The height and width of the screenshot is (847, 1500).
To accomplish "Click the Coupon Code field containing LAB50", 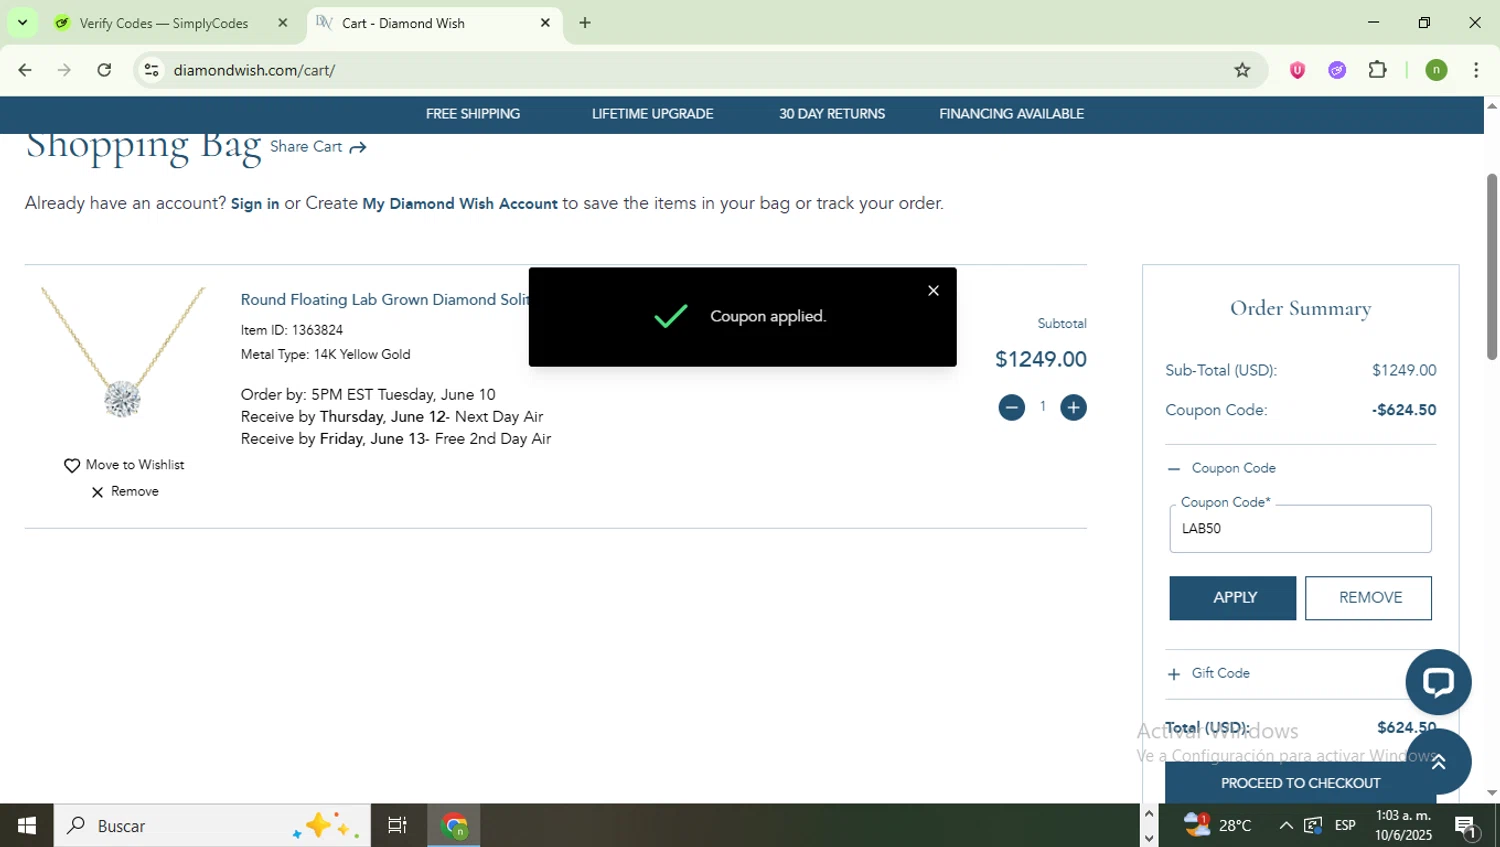I will click(x=1300, y=528).
